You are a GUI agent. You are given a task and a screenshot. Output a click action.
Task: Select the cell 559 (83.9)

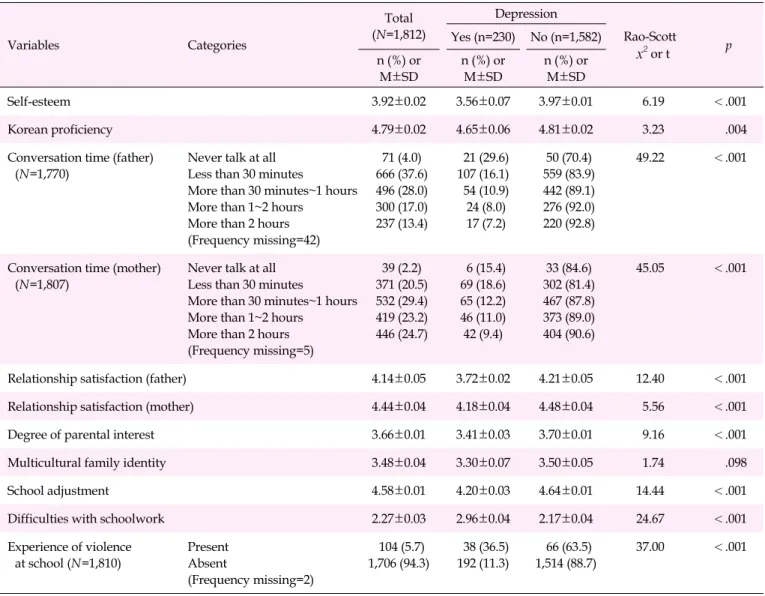click(569, 174)
